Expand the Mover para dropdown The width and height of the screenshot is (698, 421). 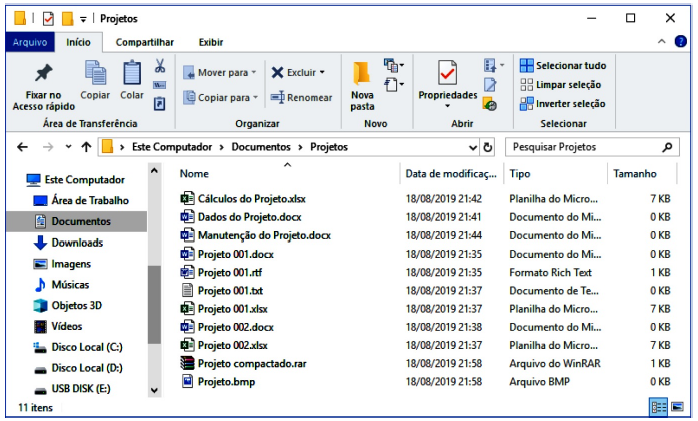point(253,73)
